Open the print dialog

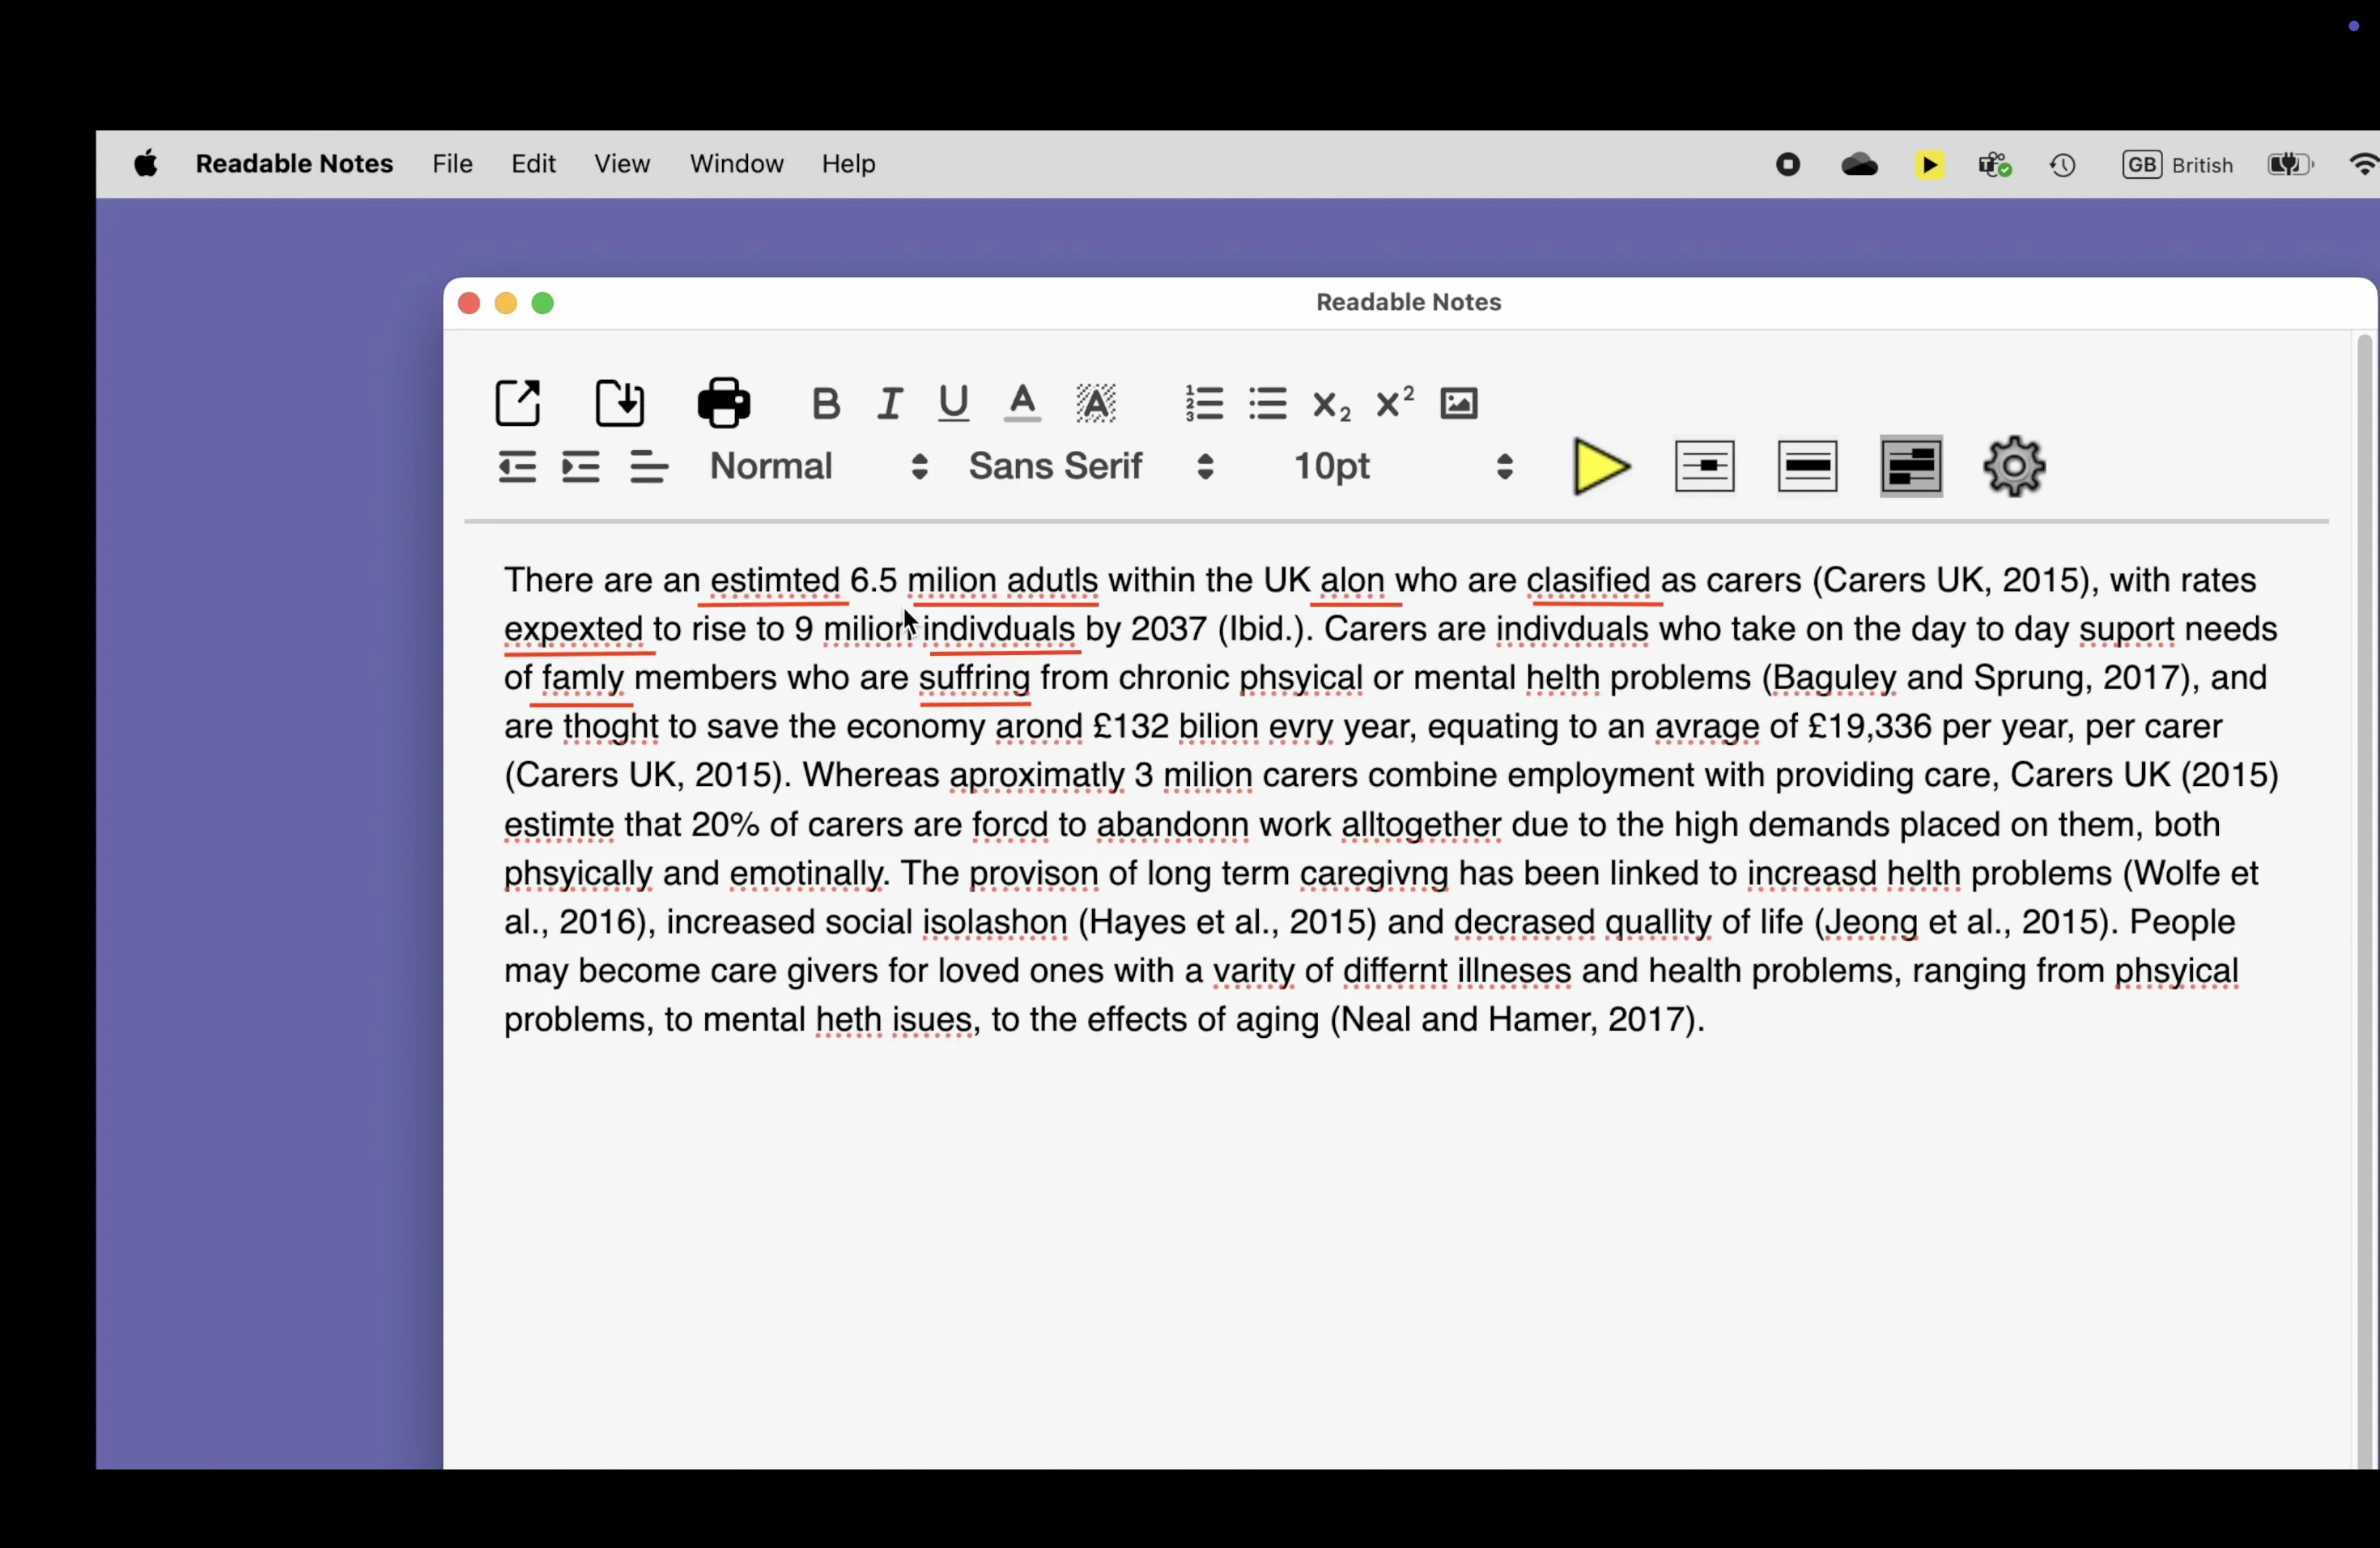[x=723, y=404]
